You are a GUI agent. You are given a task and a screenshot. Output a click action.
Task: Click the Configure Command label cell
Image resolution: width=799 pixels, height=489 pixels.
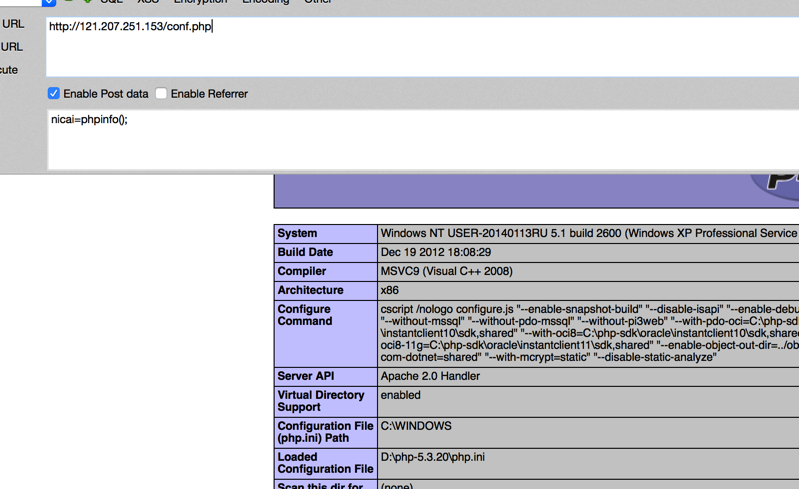(326, 333)
